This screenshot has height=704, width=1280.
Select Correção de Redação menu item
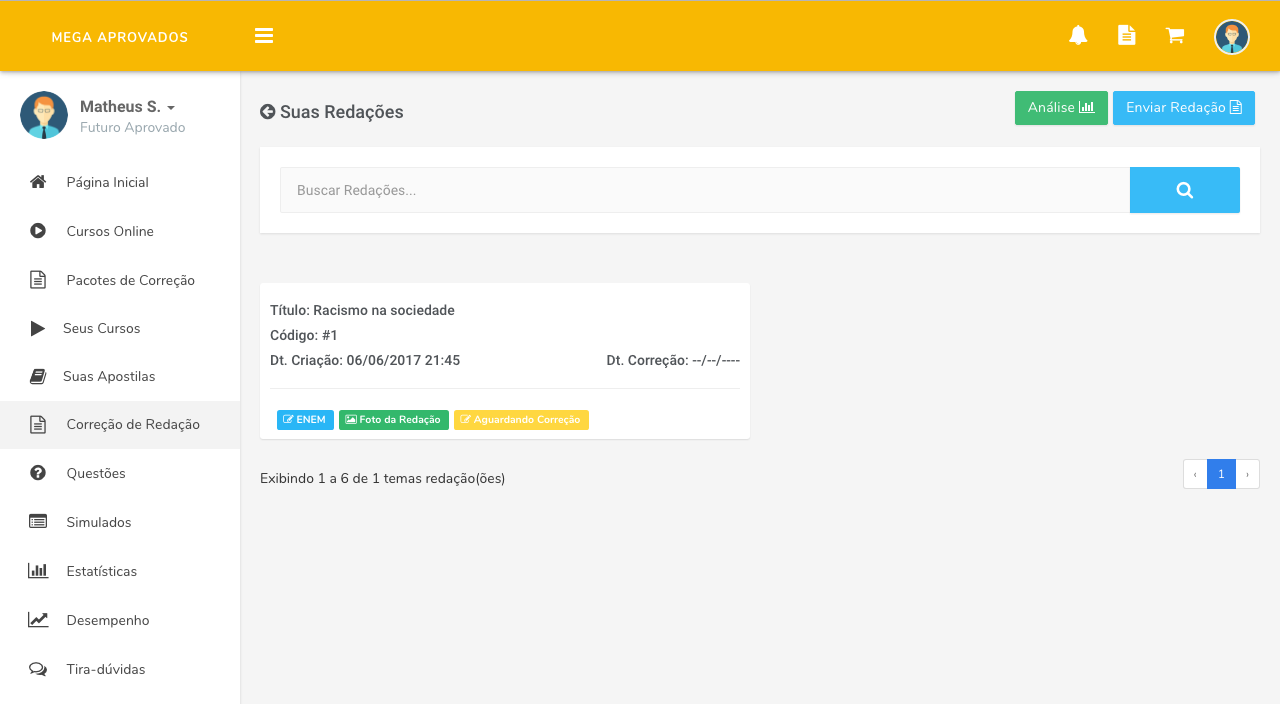(120, 424)
